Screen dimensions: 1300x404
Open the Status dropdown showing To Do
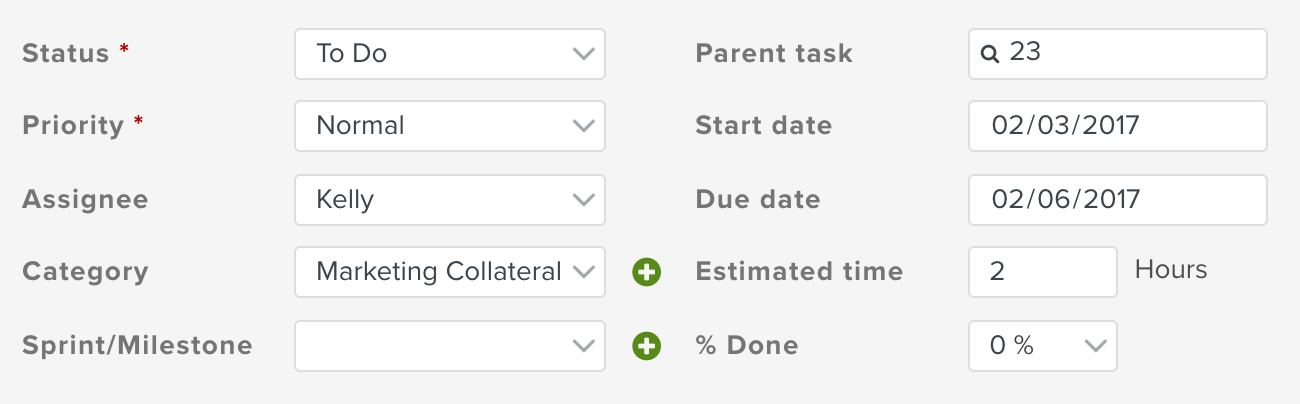450,54
